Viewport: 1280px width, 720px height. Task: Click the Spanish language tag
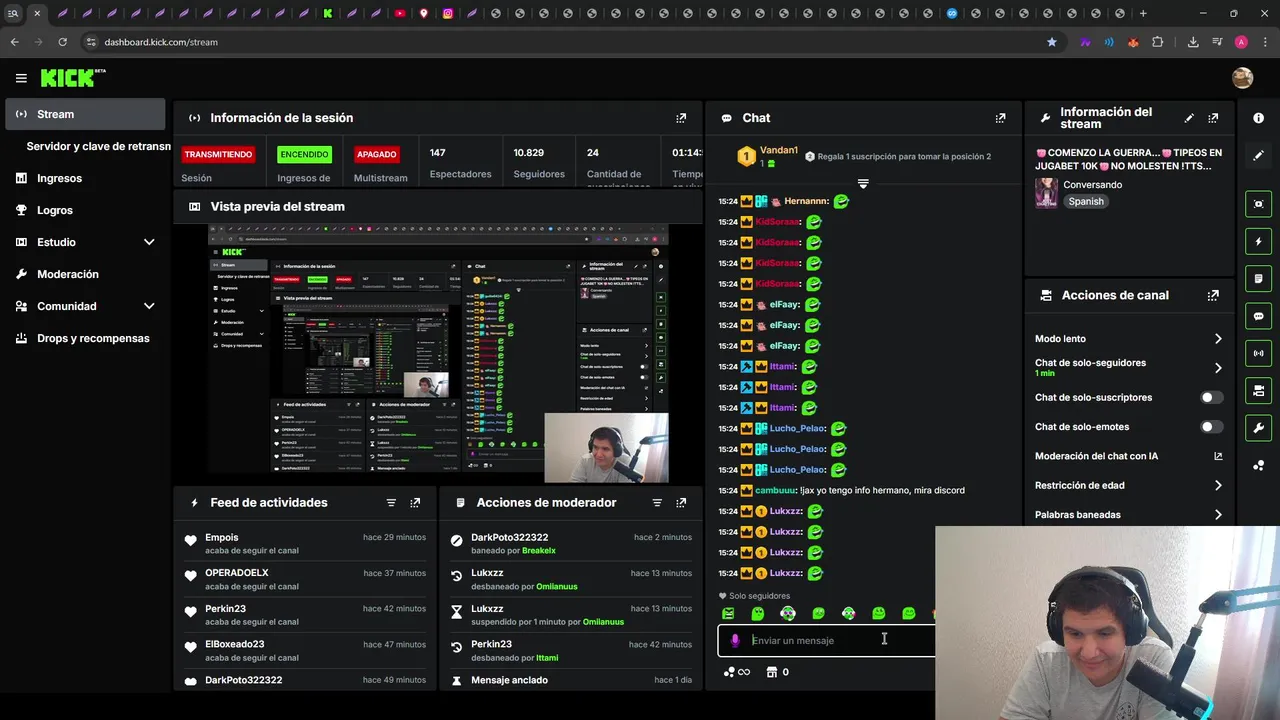pyautogui.click(x=1086, y=201)
